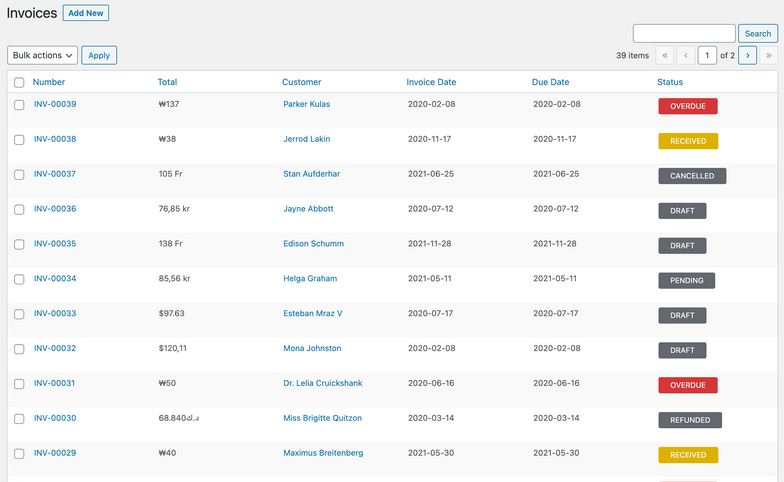View customer Dr. Lelia Cruickshank
The height and width of the screenshot is (482, 784).
click(322, 383)
